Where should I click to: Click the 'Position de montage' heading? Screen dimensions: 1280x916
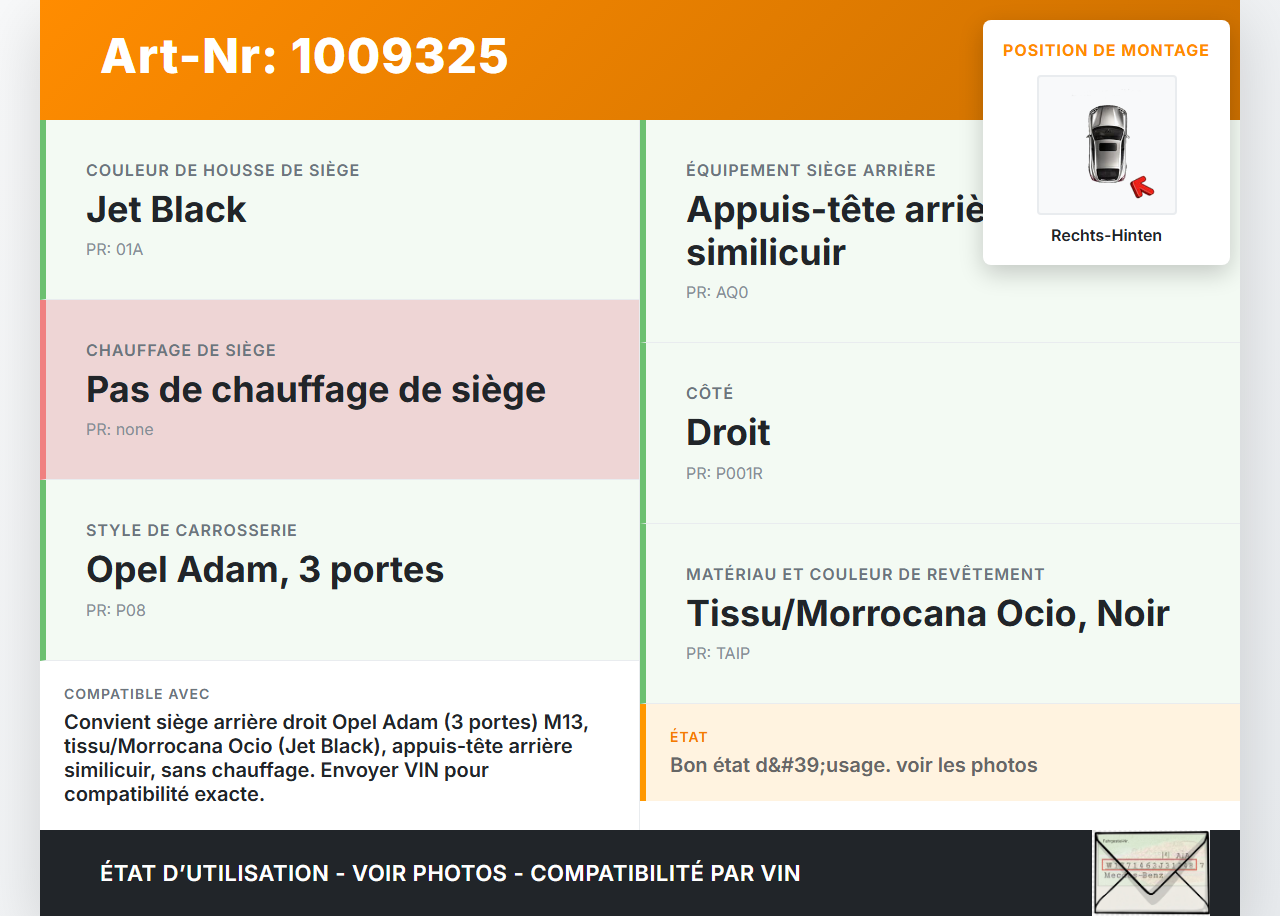(1106, 50)
